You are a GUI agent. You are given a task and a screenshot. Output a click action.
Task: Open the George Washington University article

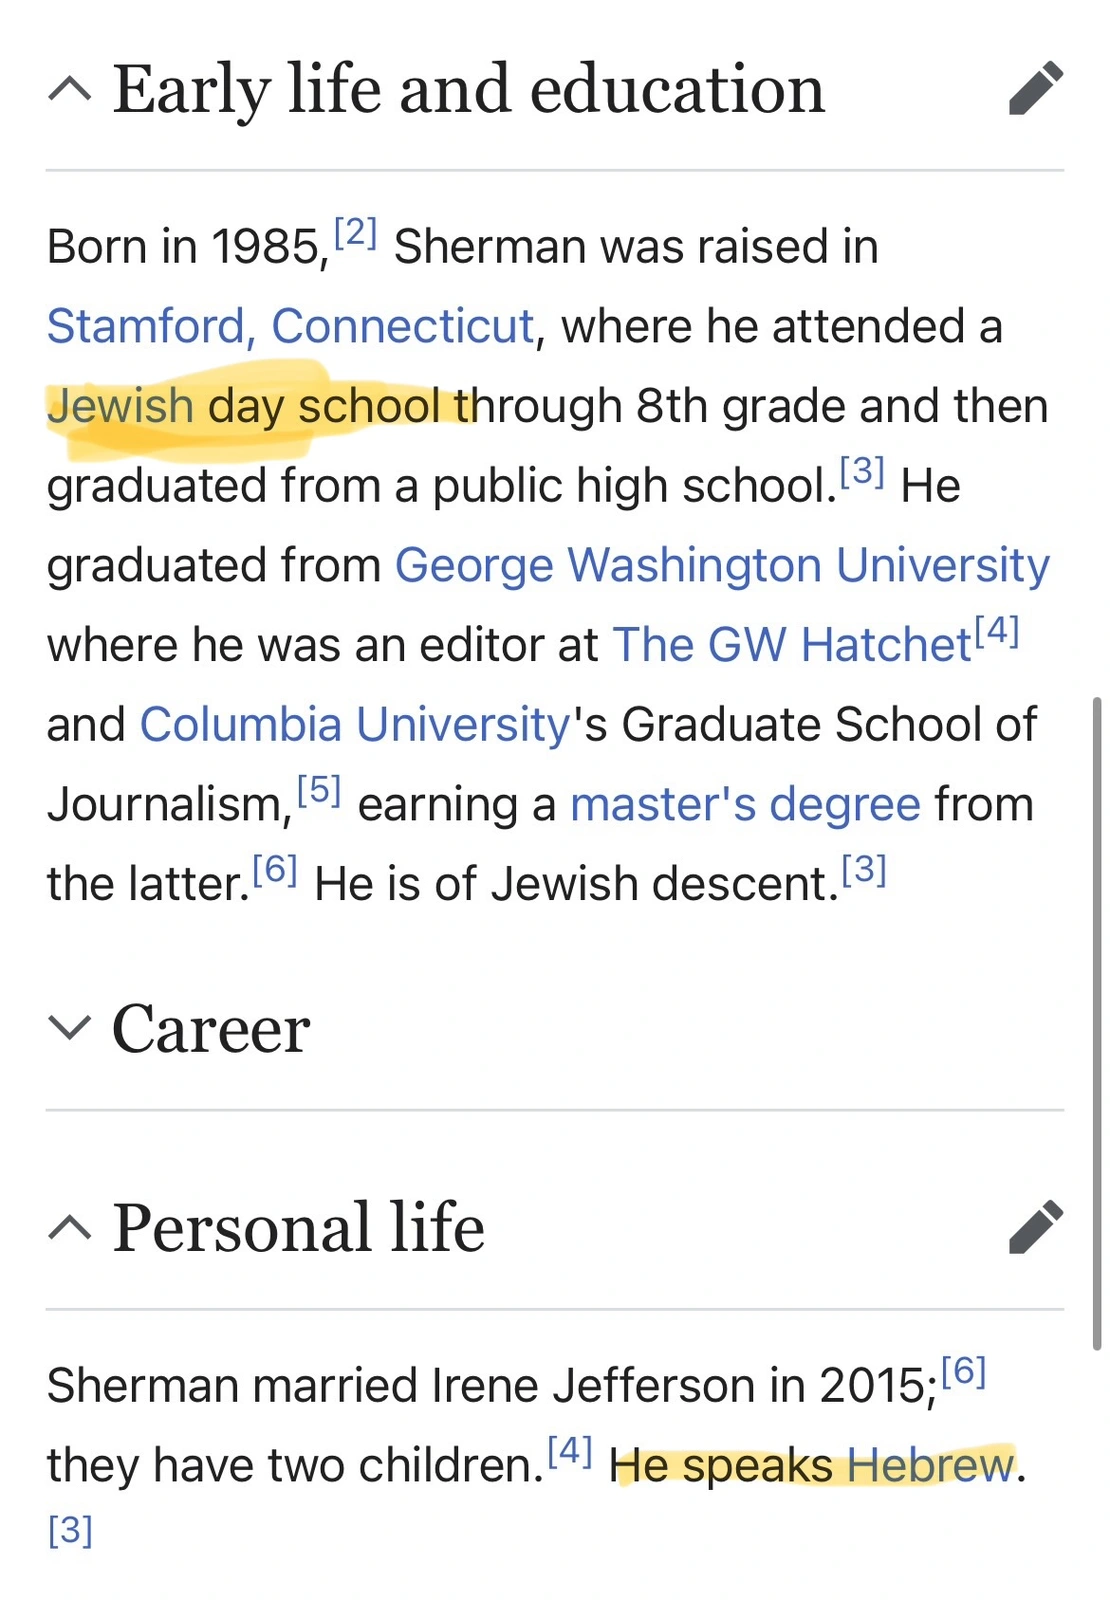coord(722,565)
